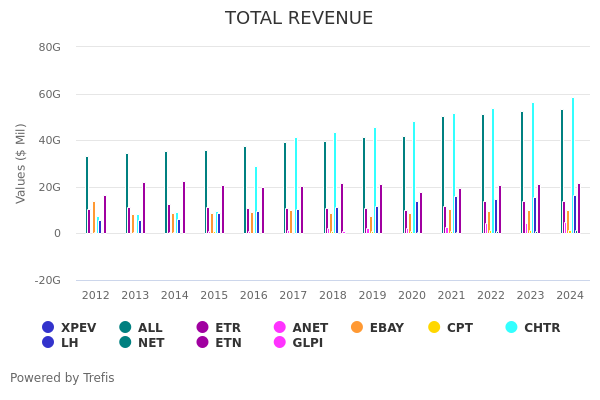Screen dimensions: 600x400
Task: Click the 80G y-axis tick label
Action: tap(49, 47)
